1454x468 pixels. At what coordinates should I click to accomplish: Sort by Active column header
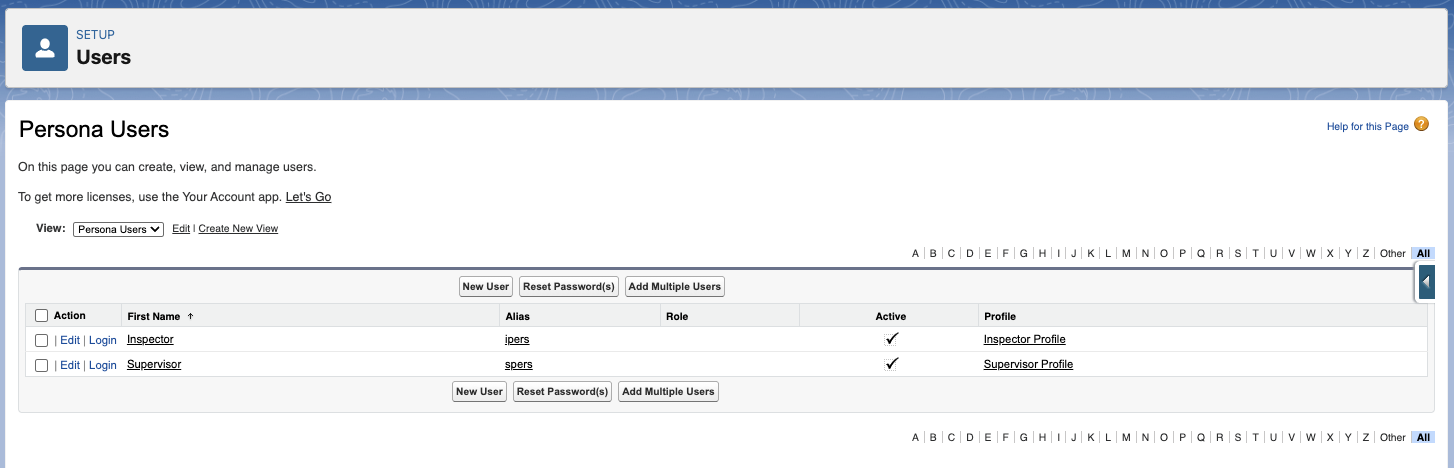[x=890, y=316]
